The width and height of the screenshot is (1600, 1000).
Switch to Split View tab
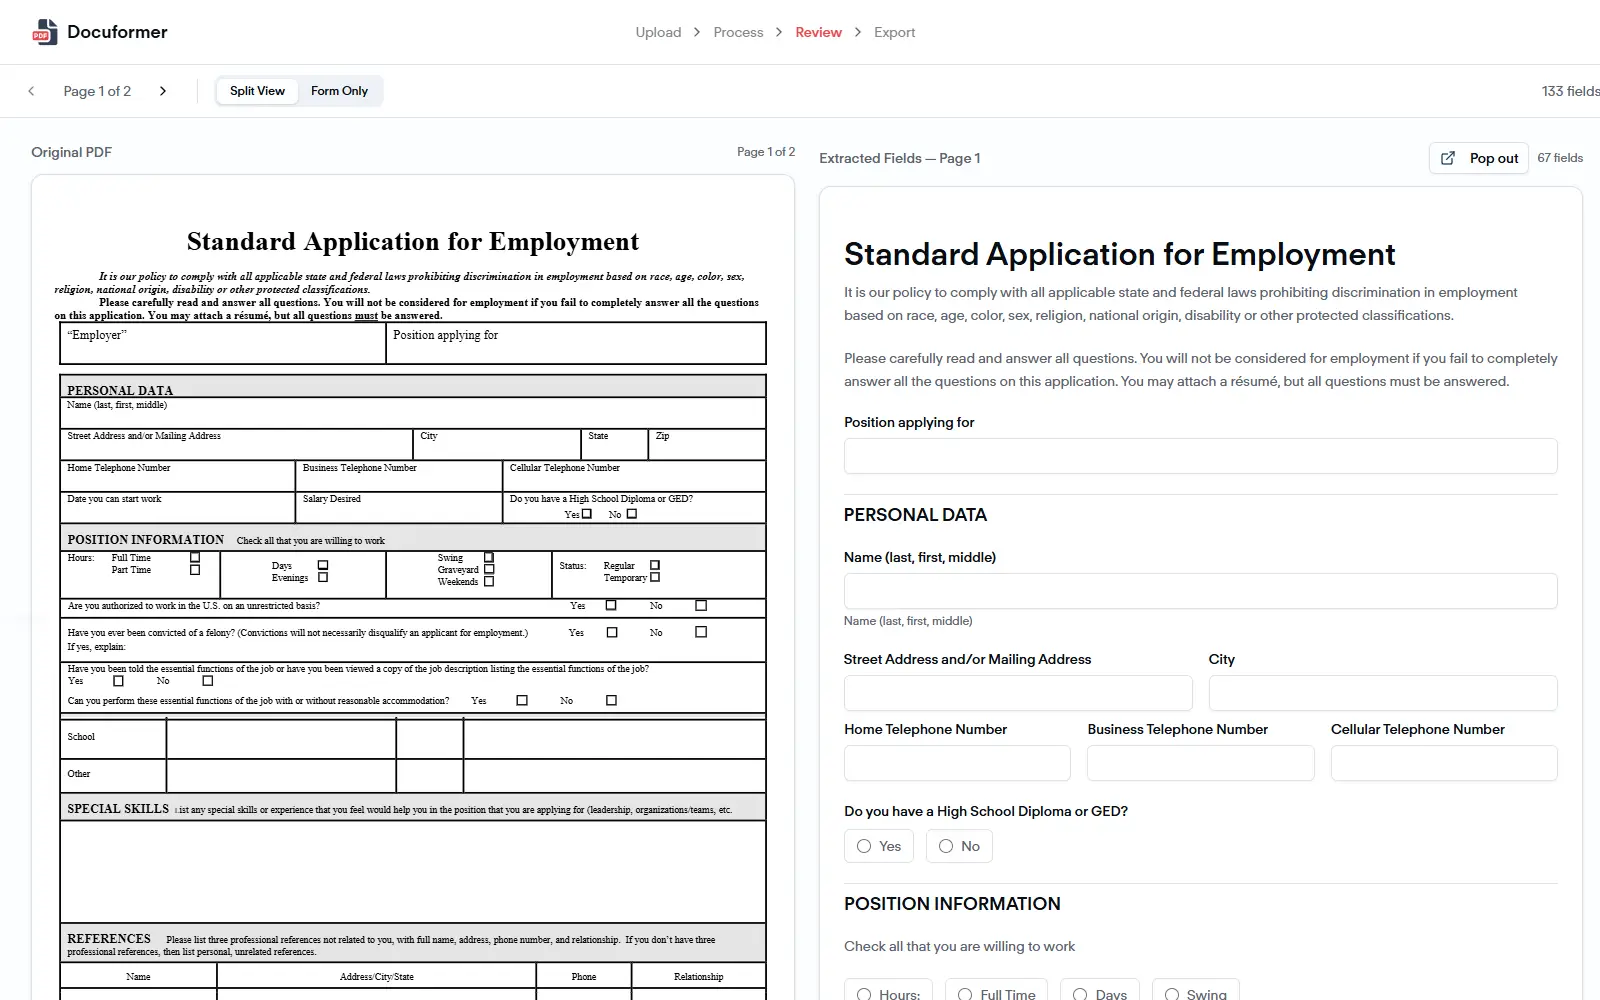point(257,91)
